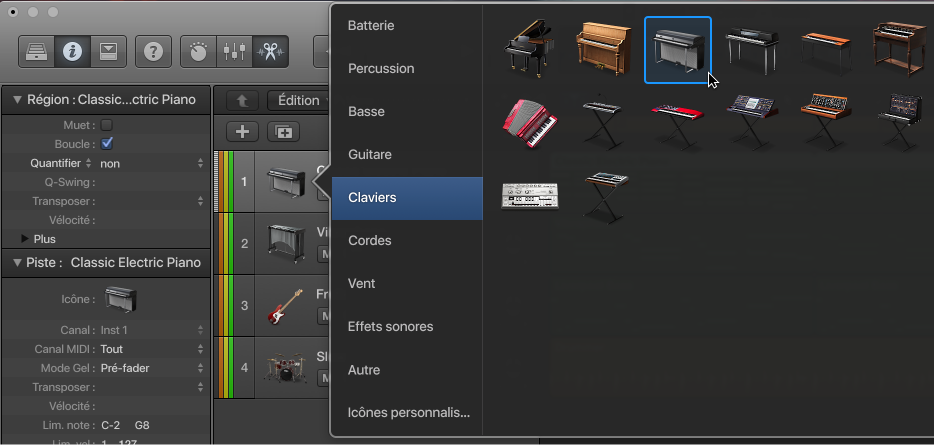Click the C-2 low note limit value
The image size is (934, 446).
[111, 425]
